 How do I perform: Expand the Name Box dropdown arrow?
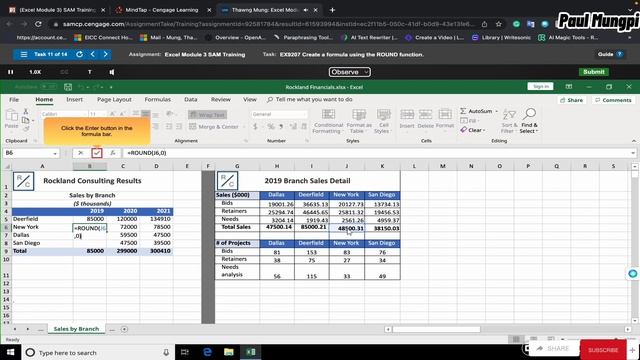pyautogui.click(x=55, y=153)
